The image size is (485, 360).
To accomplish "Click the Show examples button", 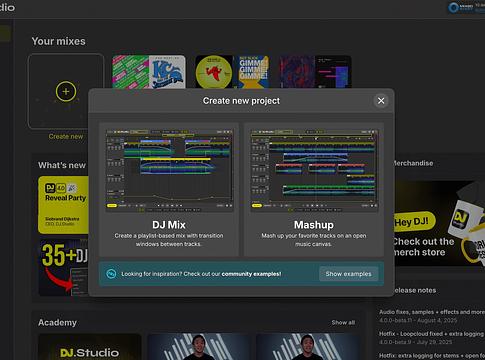I will [x=348, y=274].
